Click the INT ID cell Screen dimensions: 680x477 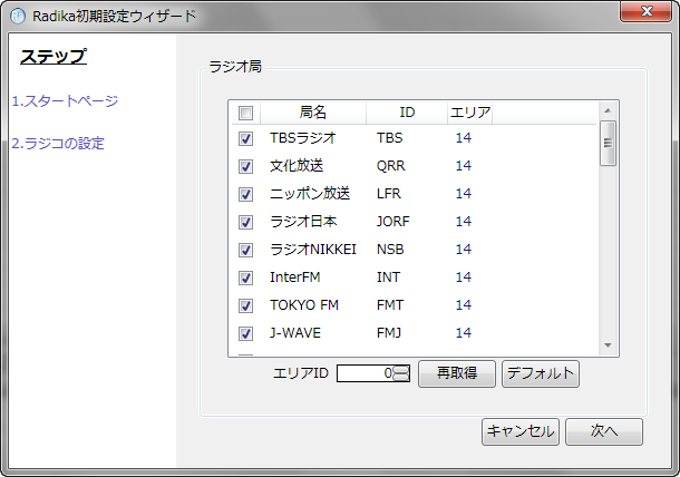point(388,277)
